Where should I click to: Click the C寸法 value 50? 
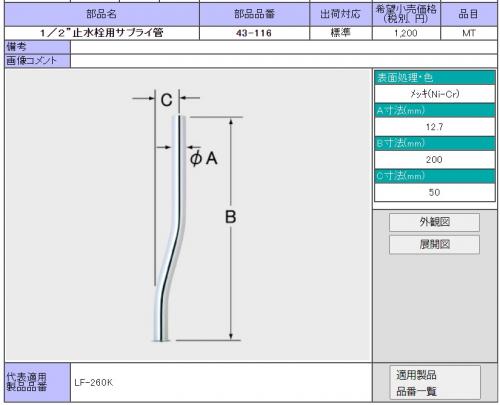pyautogui.click(x=435, y=192)
